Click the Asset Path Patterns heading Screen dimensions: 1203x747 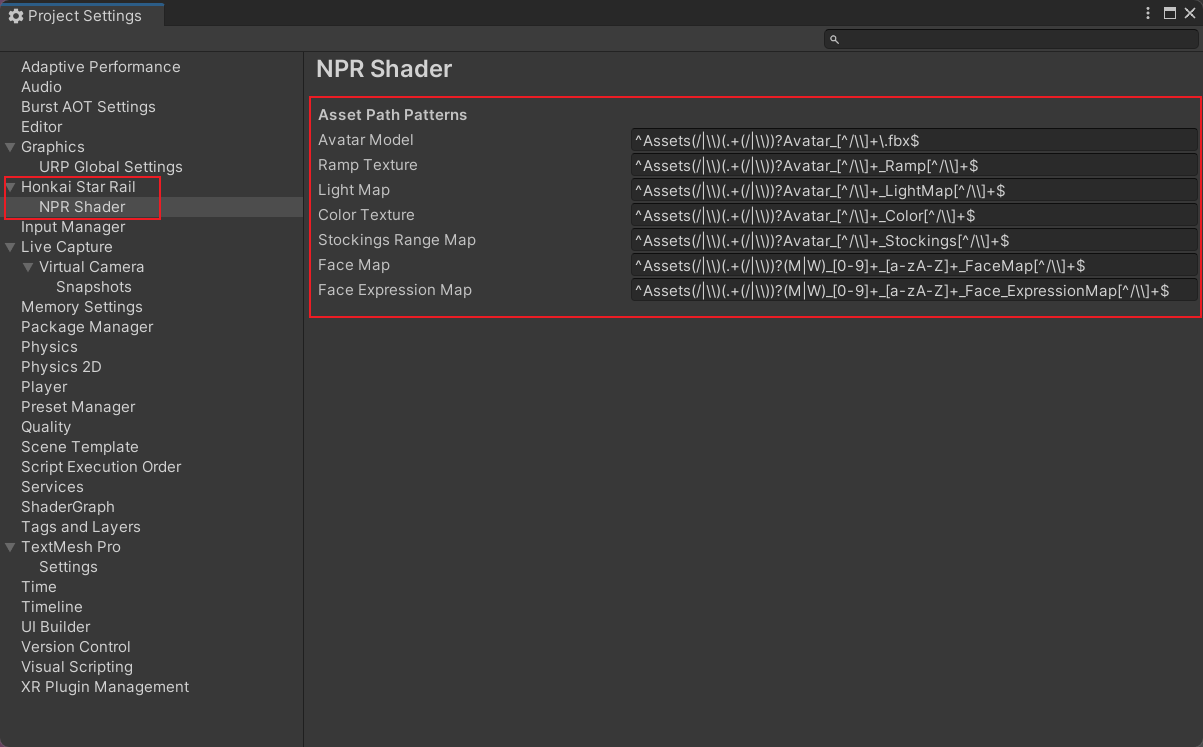[x=393, y=115]
